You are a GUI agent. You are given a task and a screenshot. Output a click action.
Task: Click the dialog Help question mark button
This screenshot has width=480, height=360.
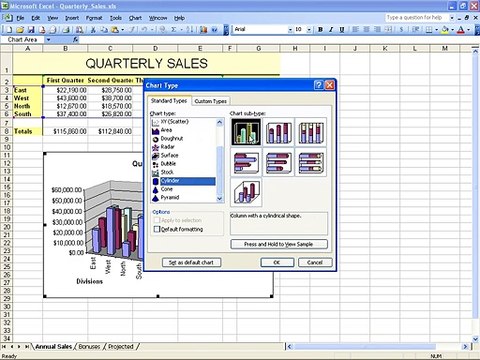pos(319,85)
